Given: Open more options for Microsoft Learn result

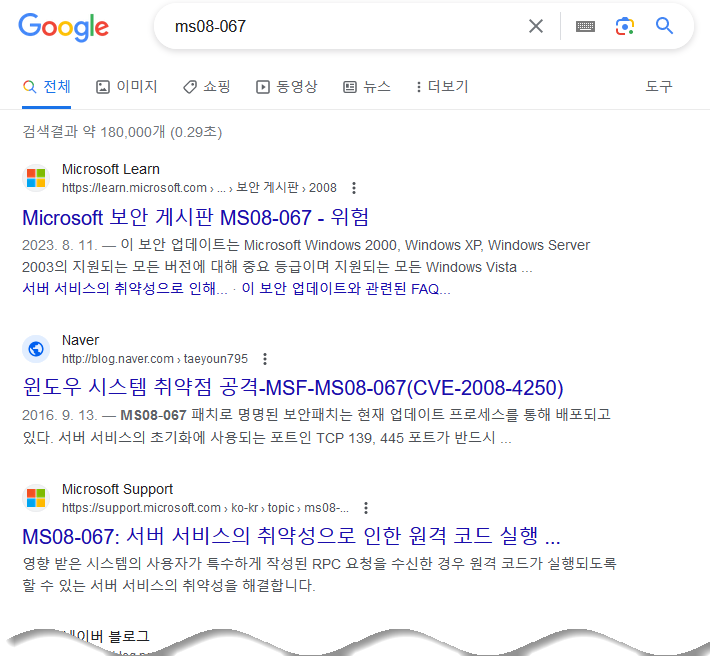Looking at the screenshot, I should point(354,188).
